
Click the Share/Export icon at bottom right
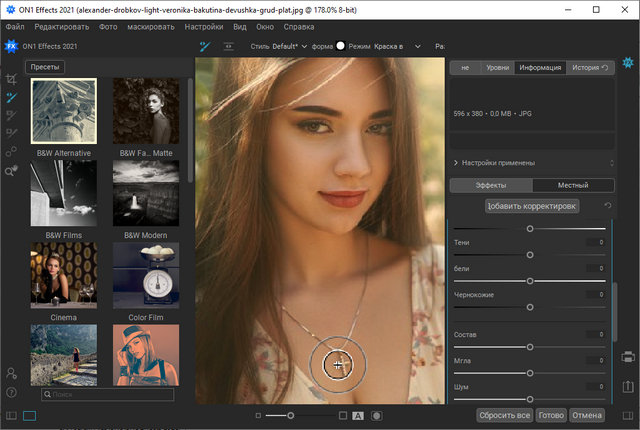[x=628, y=385]
